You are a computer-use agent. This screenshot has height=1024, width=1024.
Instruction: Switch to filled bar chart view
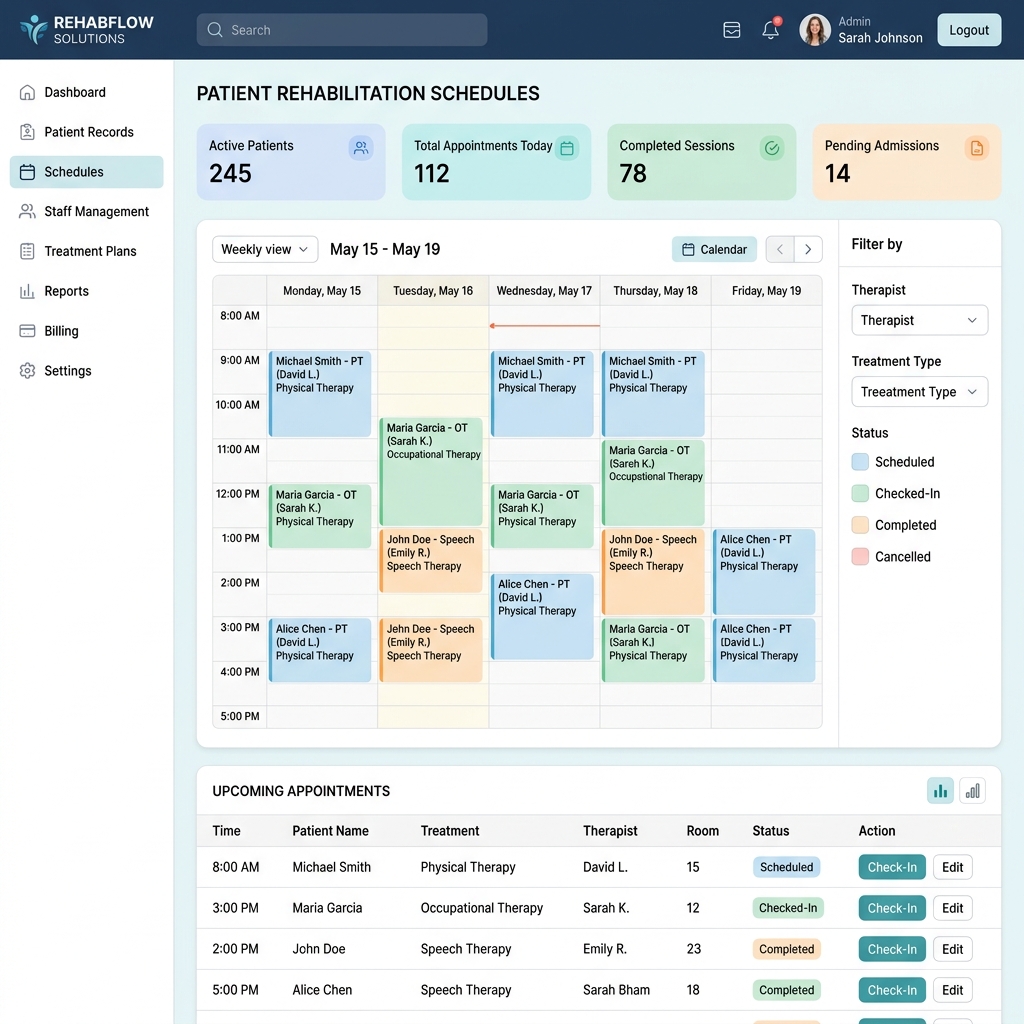tap(940, 791)
